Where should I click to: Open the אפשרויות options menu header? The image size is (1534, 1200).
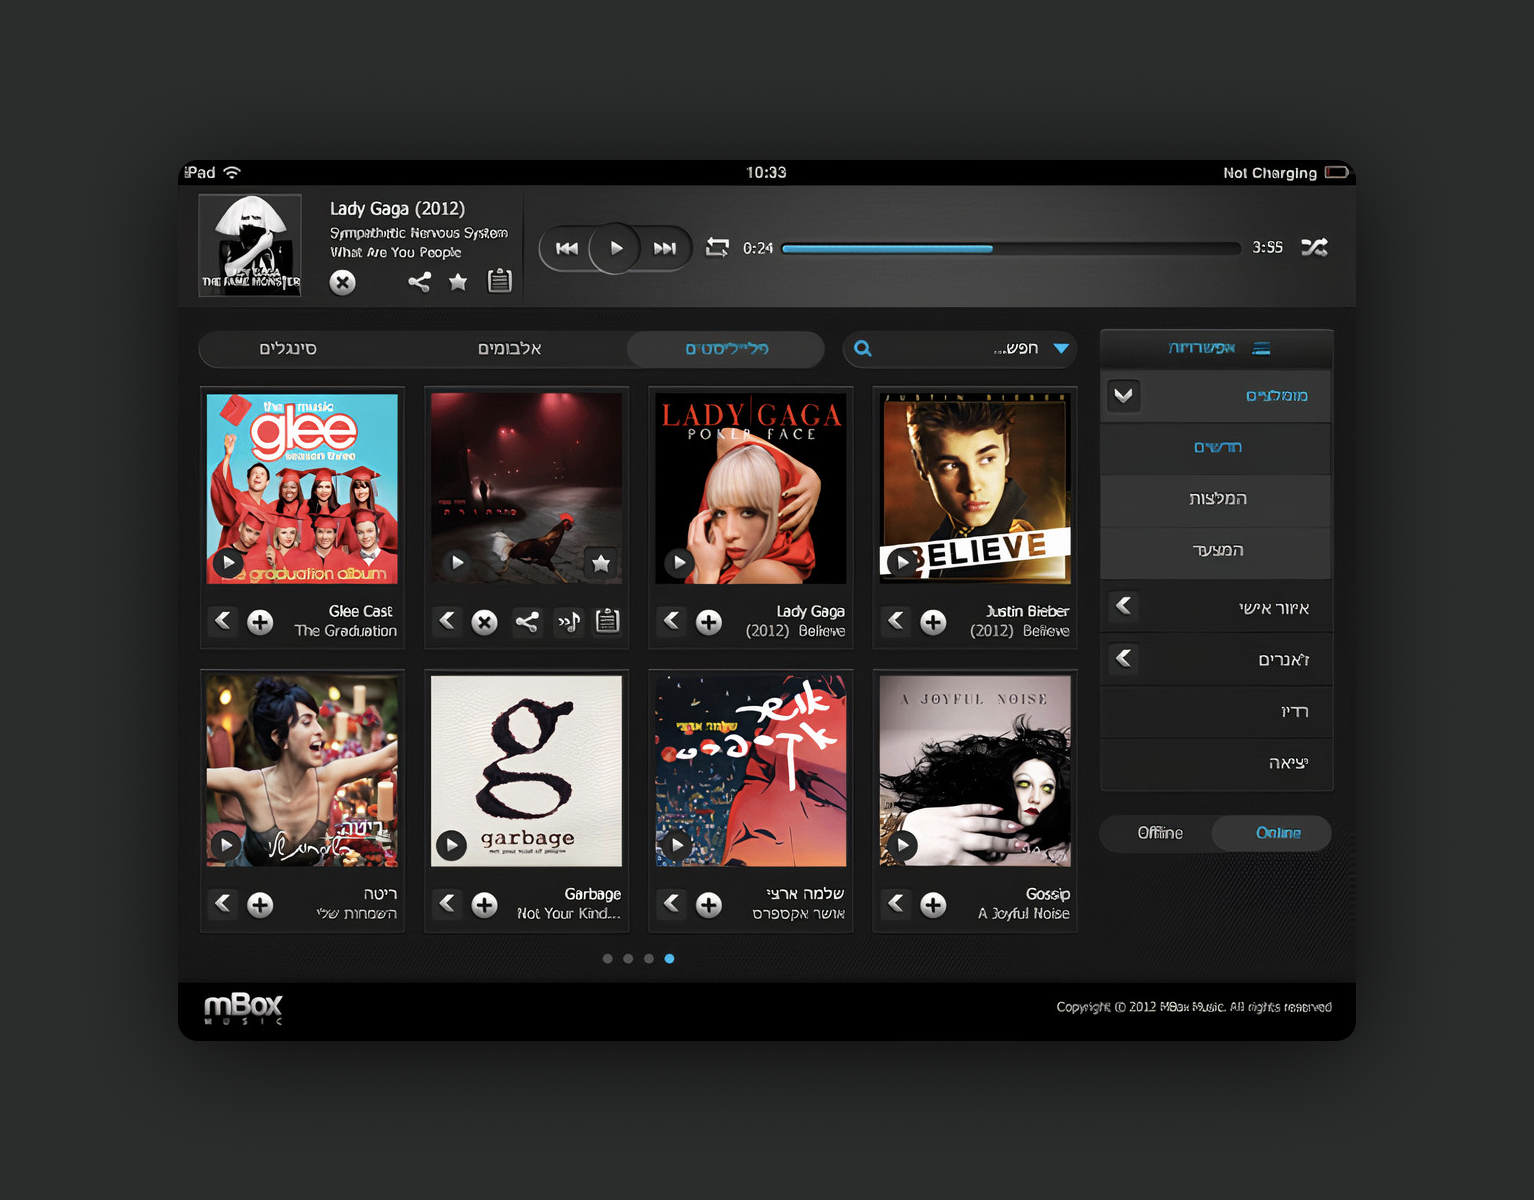[x=1217, y=348]
